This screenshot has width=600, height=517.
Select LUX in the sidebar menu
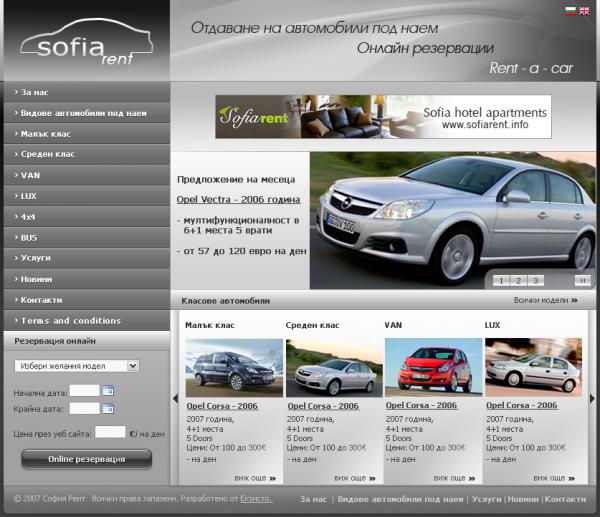(87, 196)
